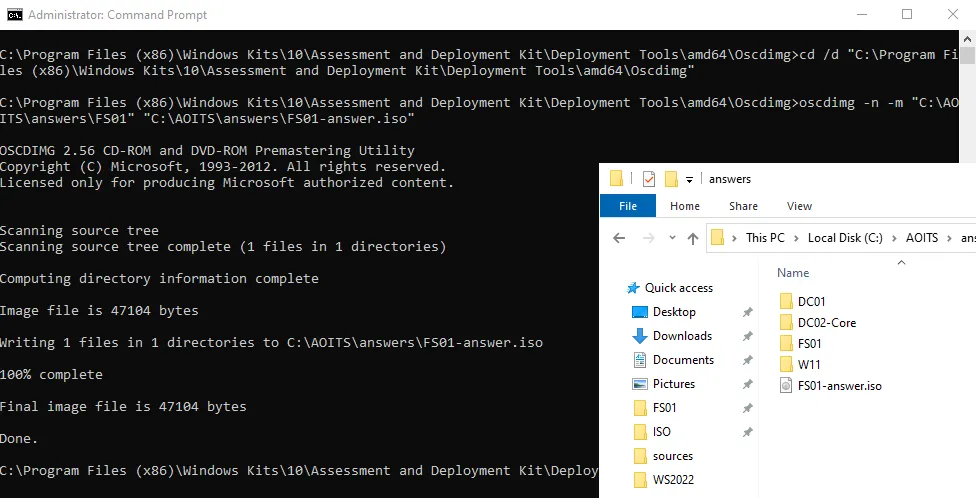Click the Quick access star icon

(x=633, y=288)
